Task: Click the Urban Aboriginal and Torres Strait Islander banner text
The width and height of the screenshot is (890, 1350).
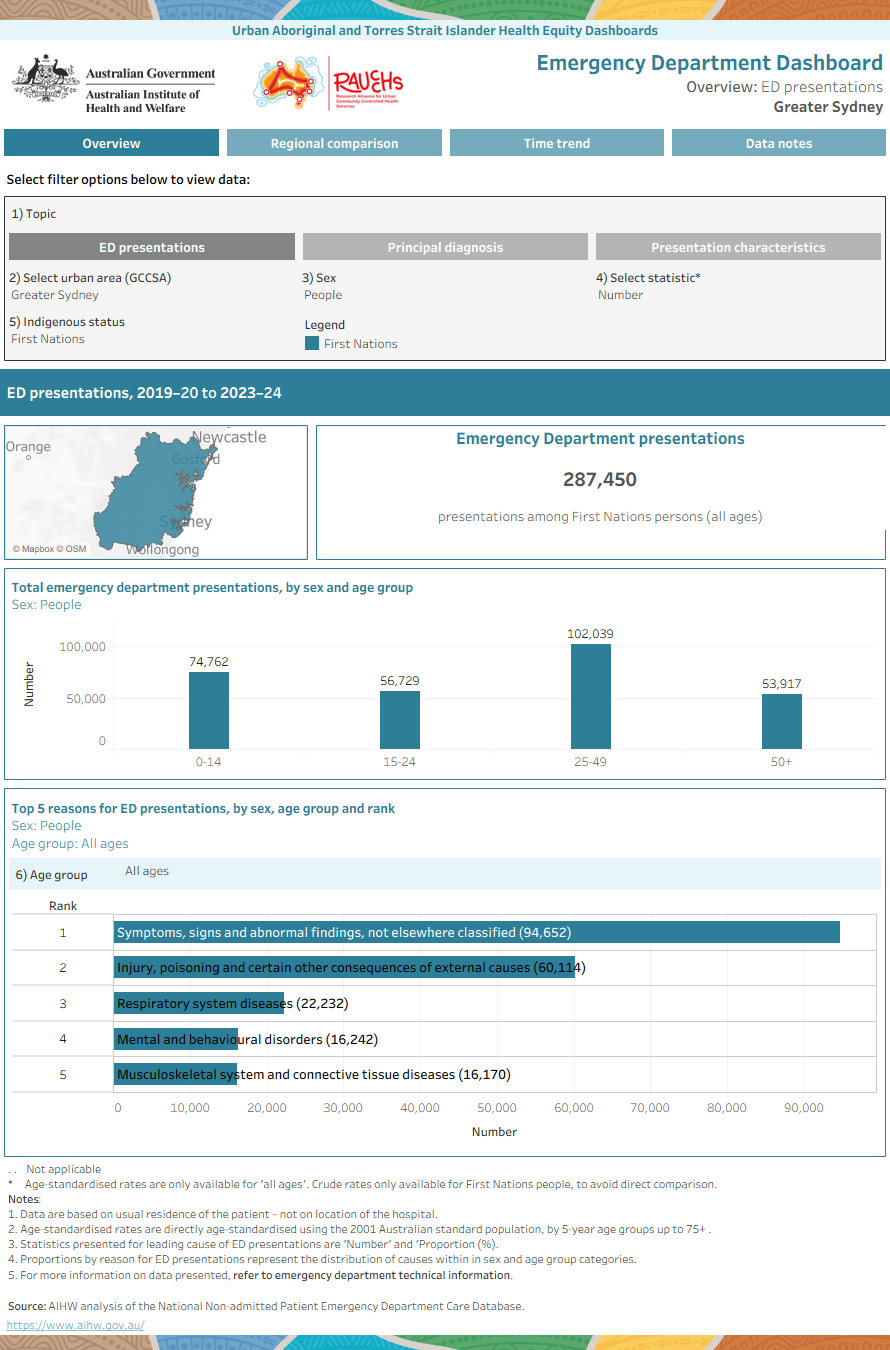Action: (x=445, y=31)
